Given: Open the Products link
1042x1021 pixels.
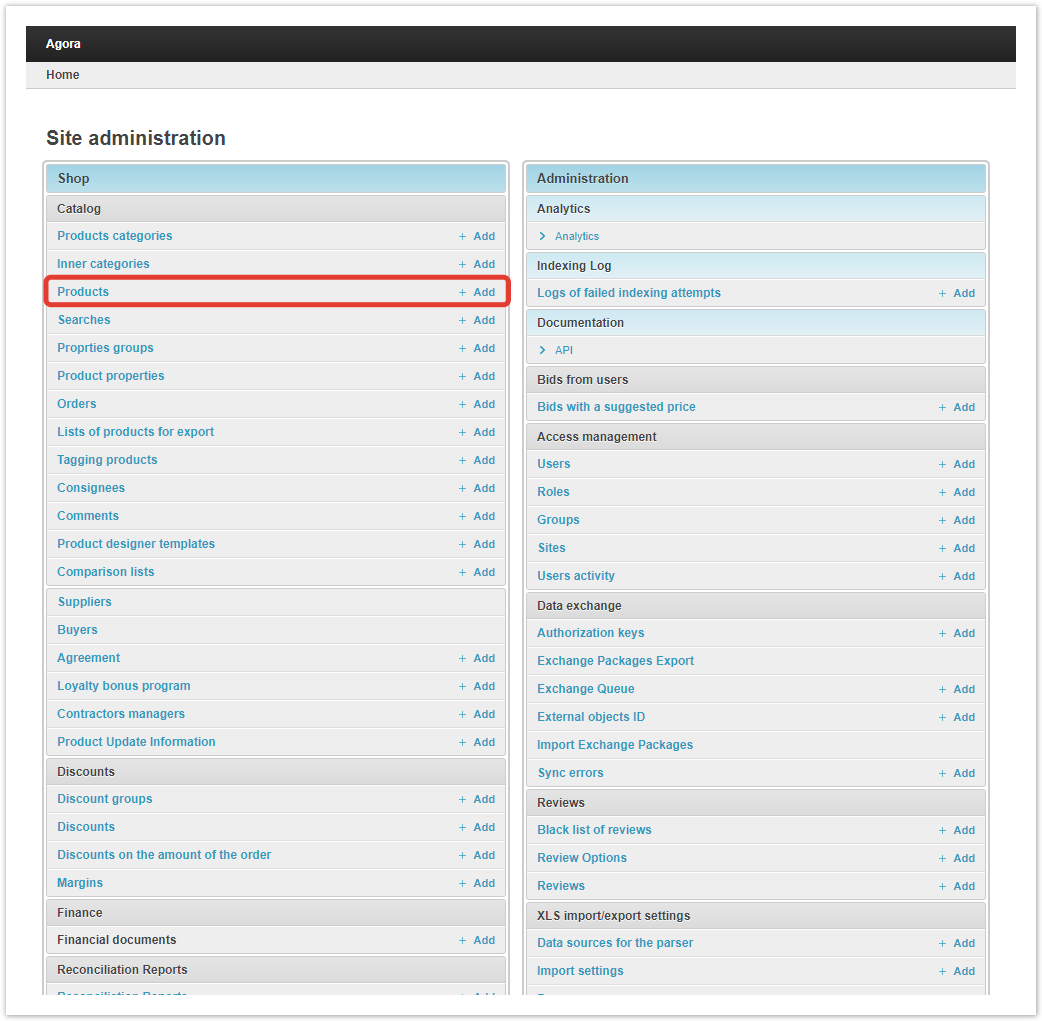Looking at the screenshot, I should (83, 292).
